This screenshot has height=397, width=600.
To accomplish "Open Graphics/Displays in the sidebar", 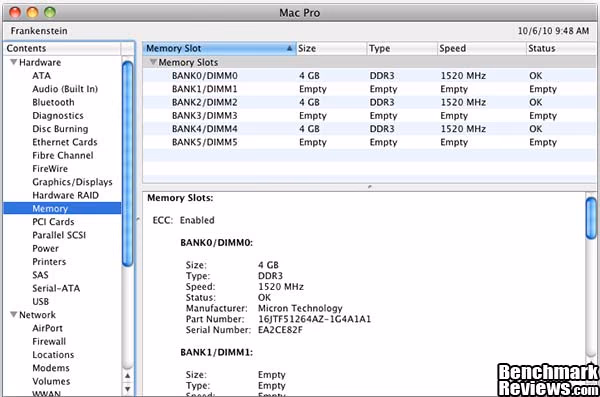I will (72, 182).
